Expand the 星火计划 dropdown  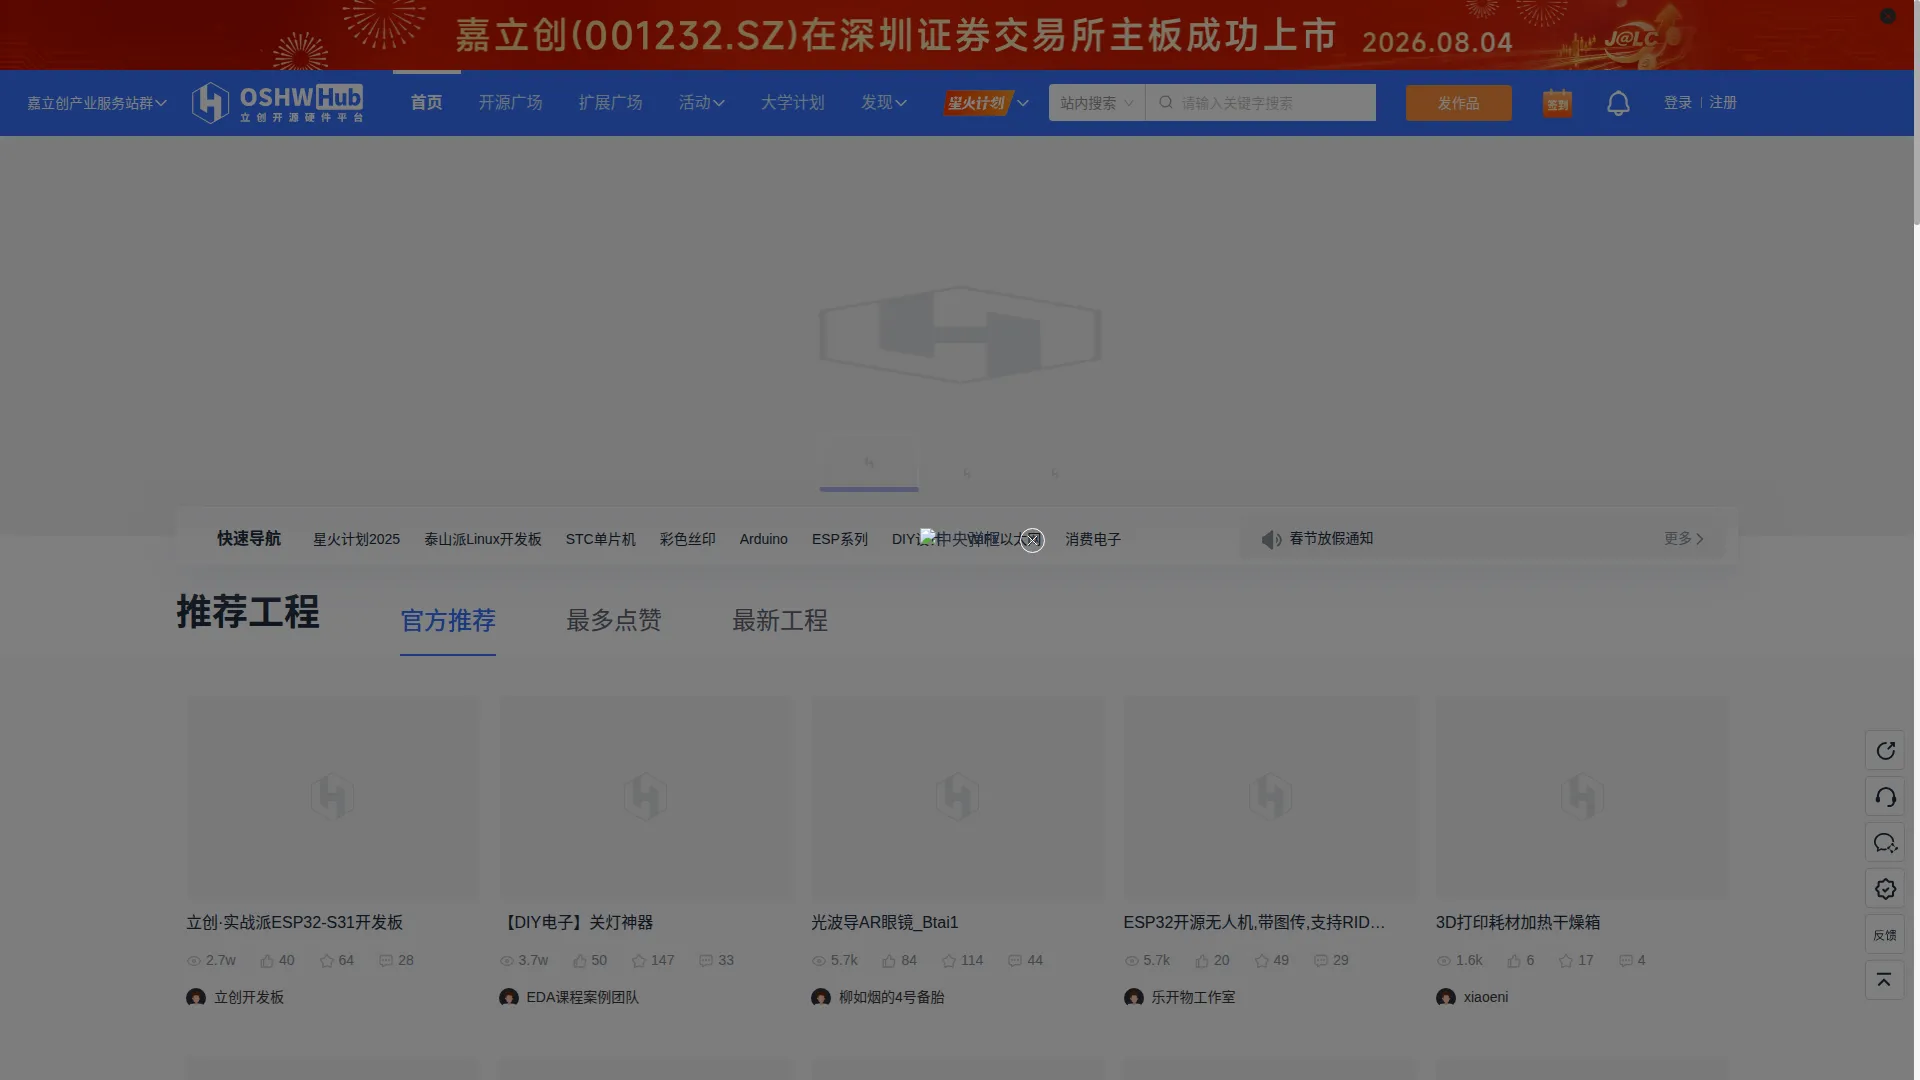(x=987, y=103)
